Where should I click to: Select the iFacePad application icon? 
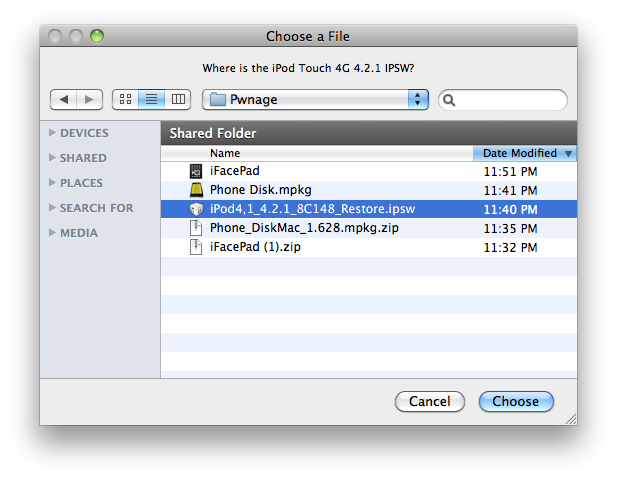196,171
